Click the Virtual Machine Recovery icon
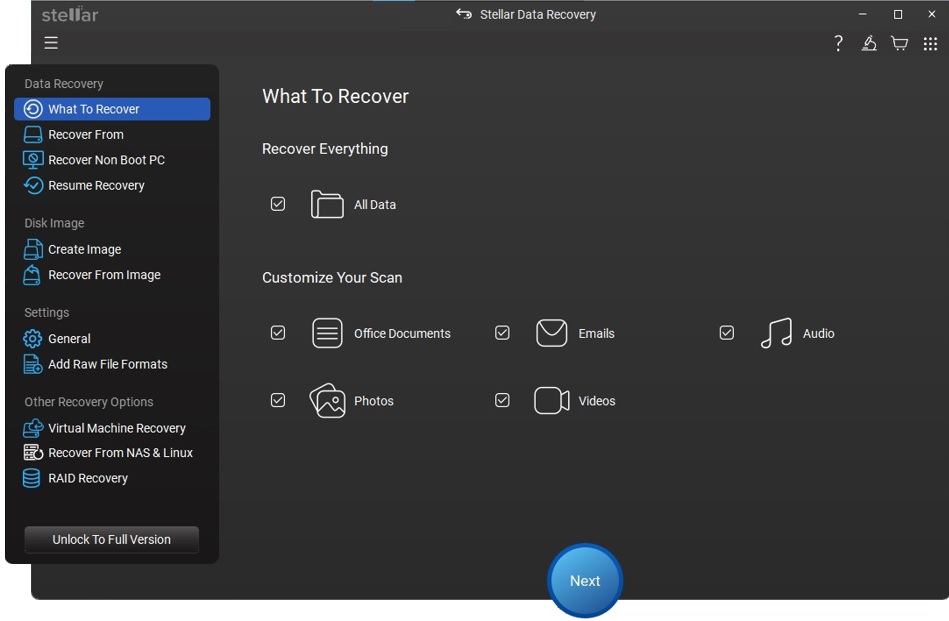The height and width of the screenshot is (621, 949). pos(33,428)
